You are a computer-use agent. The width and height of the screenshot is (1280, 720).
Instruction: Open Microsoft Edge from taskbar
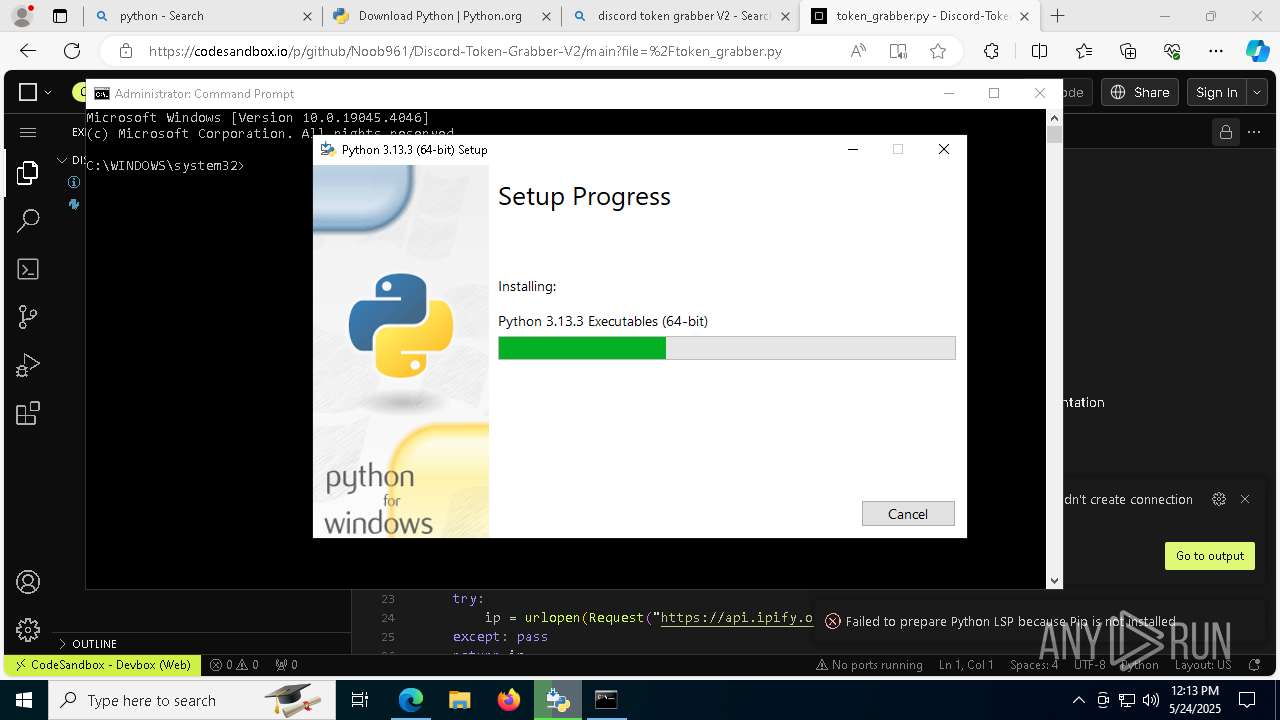[411, 700]
